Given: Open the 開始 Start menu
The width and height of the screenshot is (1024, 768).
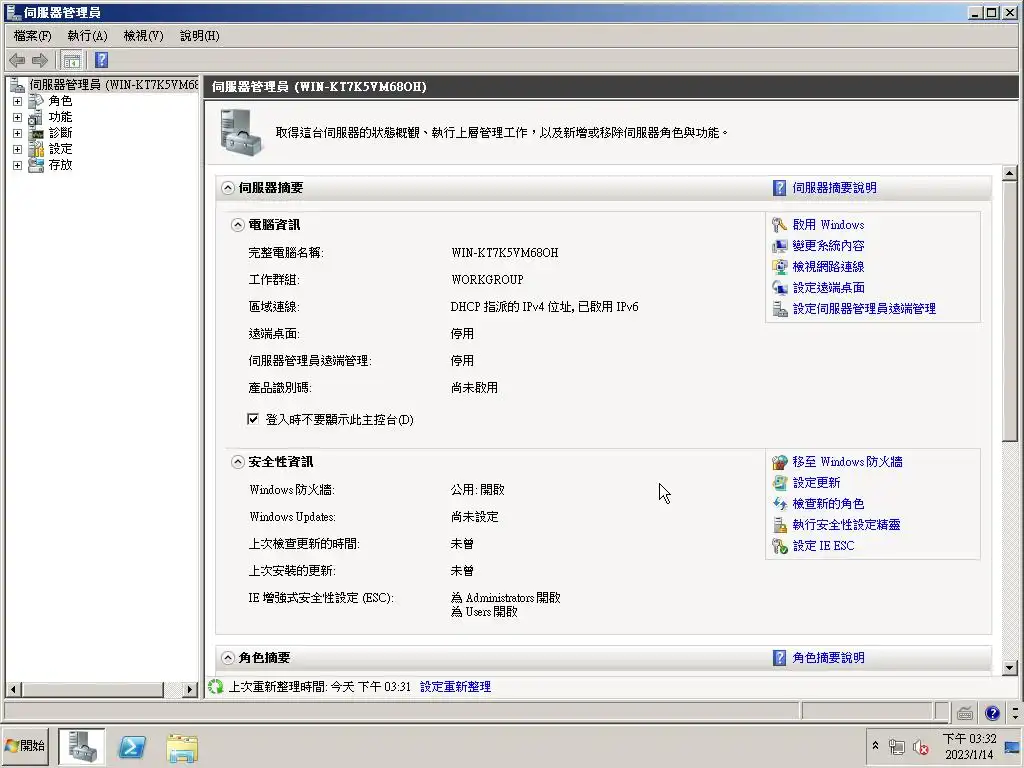Looking at the screenshot, I should pyautogui.click(x=25, y=746).
